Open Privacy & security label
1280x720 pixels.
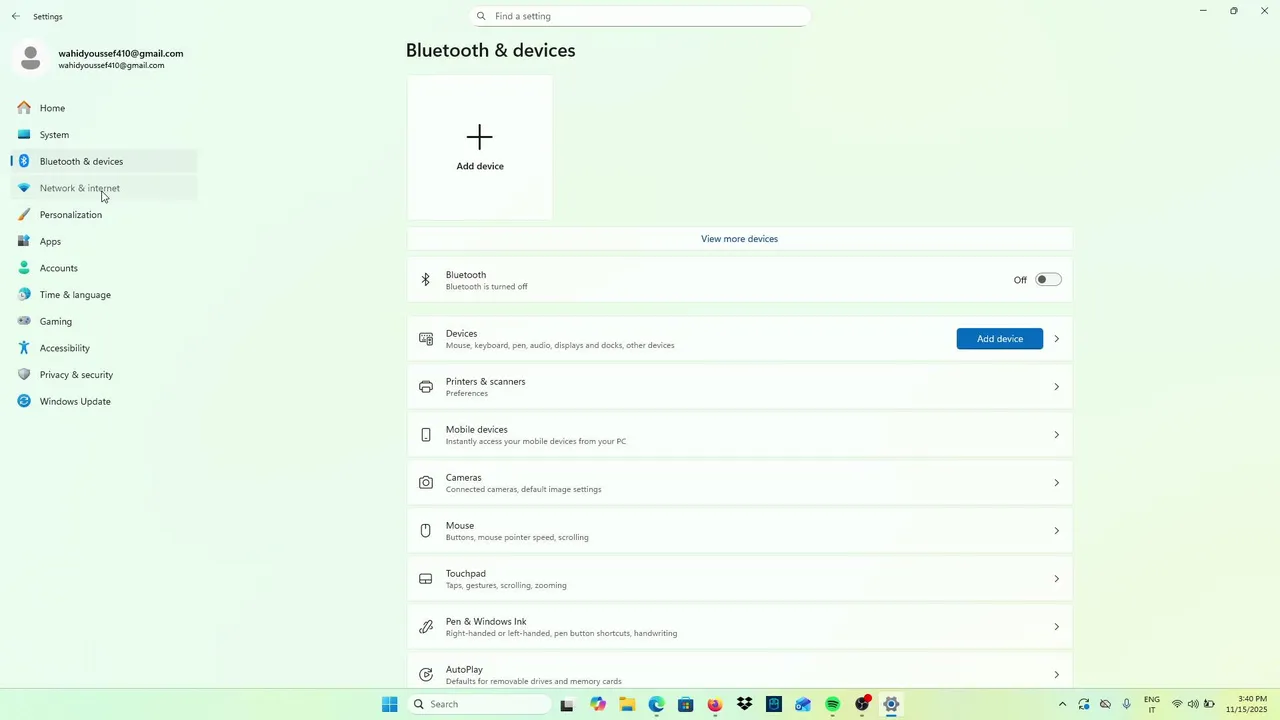[76, 374]
